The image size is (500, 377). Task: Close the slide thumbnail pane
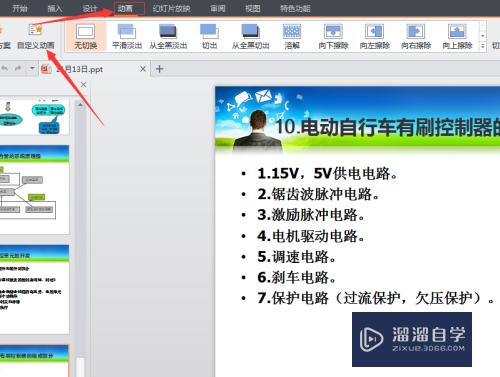(83, 85)
